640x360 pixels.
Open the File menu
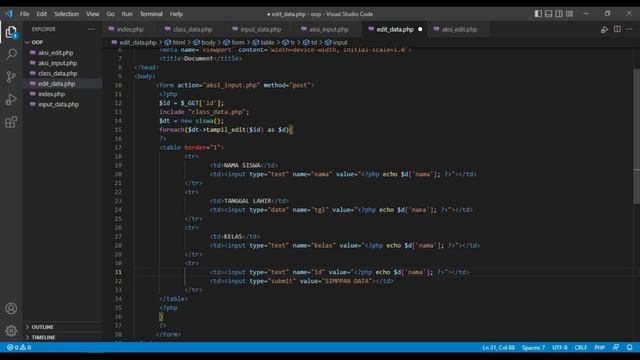coord(24,14)
